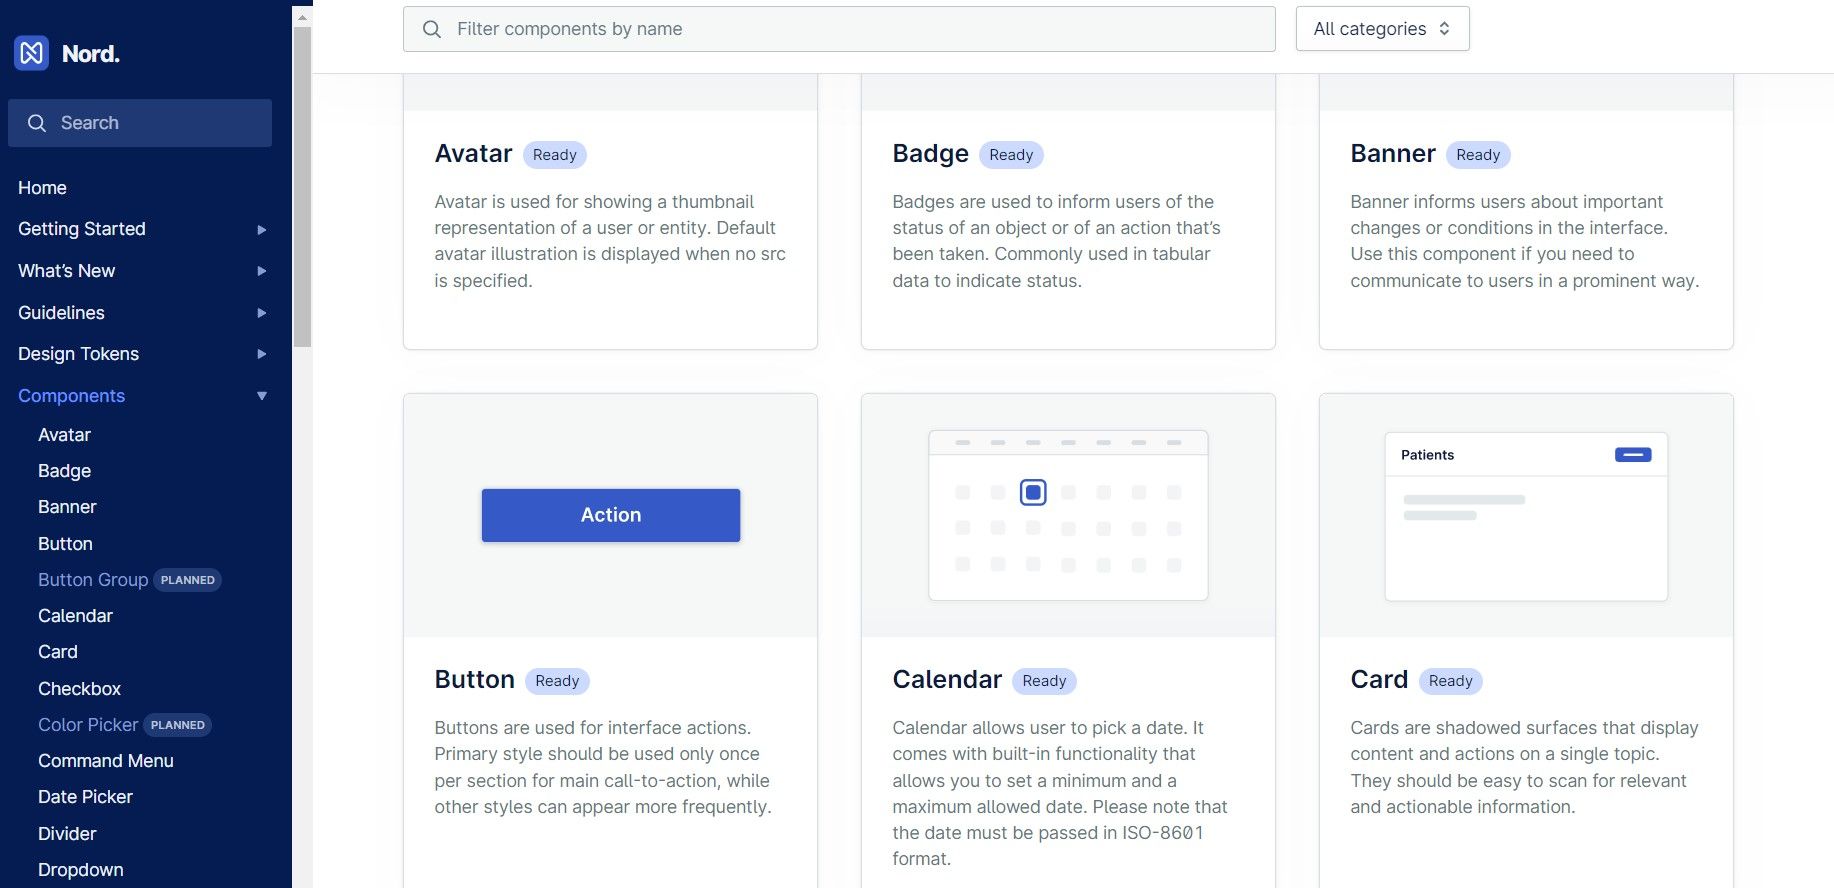The height and width of the screenshot is (888, 1834).
Task: Open Command Menu in sidebar
Action: 106,761
